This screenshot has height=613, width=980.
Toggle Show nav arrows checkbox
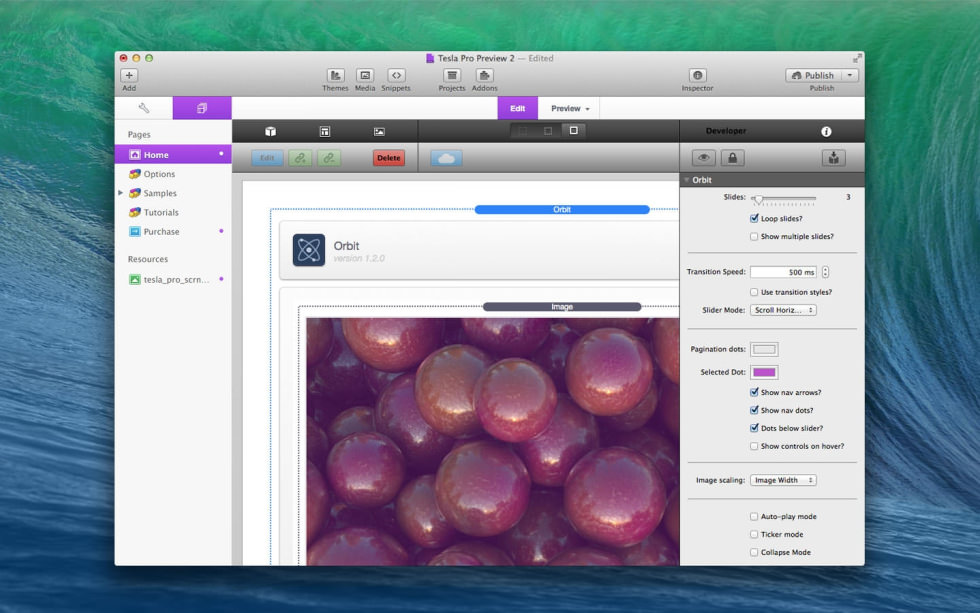pos(754,392)
